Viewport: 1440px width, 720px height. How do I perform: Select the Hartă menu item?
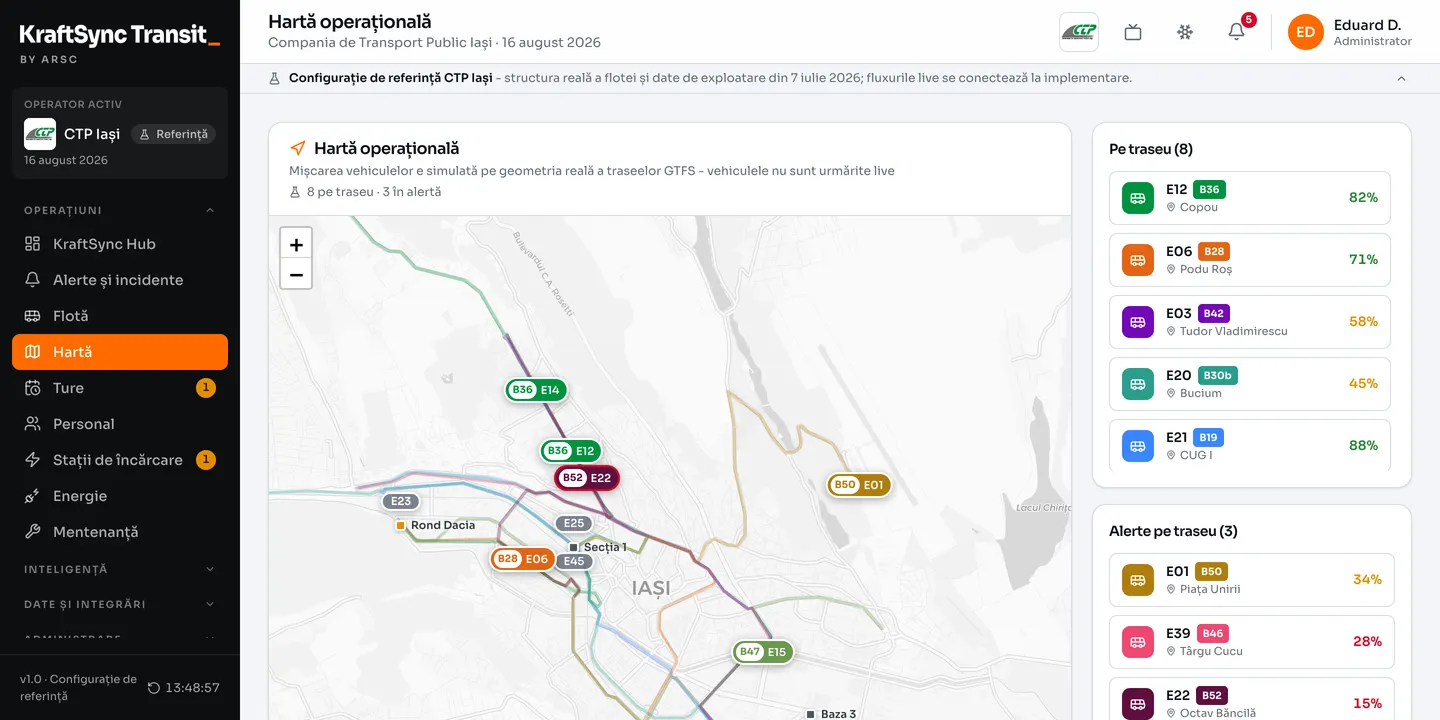pos(120,352)
